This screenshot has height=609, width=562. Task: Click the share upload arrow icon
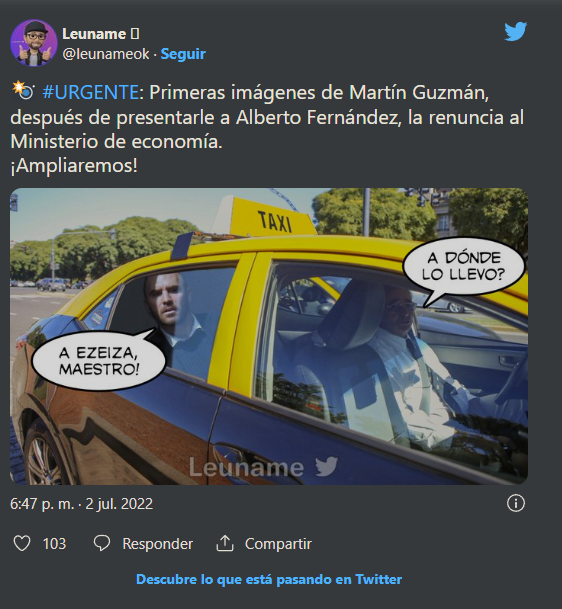click(224, 543)
